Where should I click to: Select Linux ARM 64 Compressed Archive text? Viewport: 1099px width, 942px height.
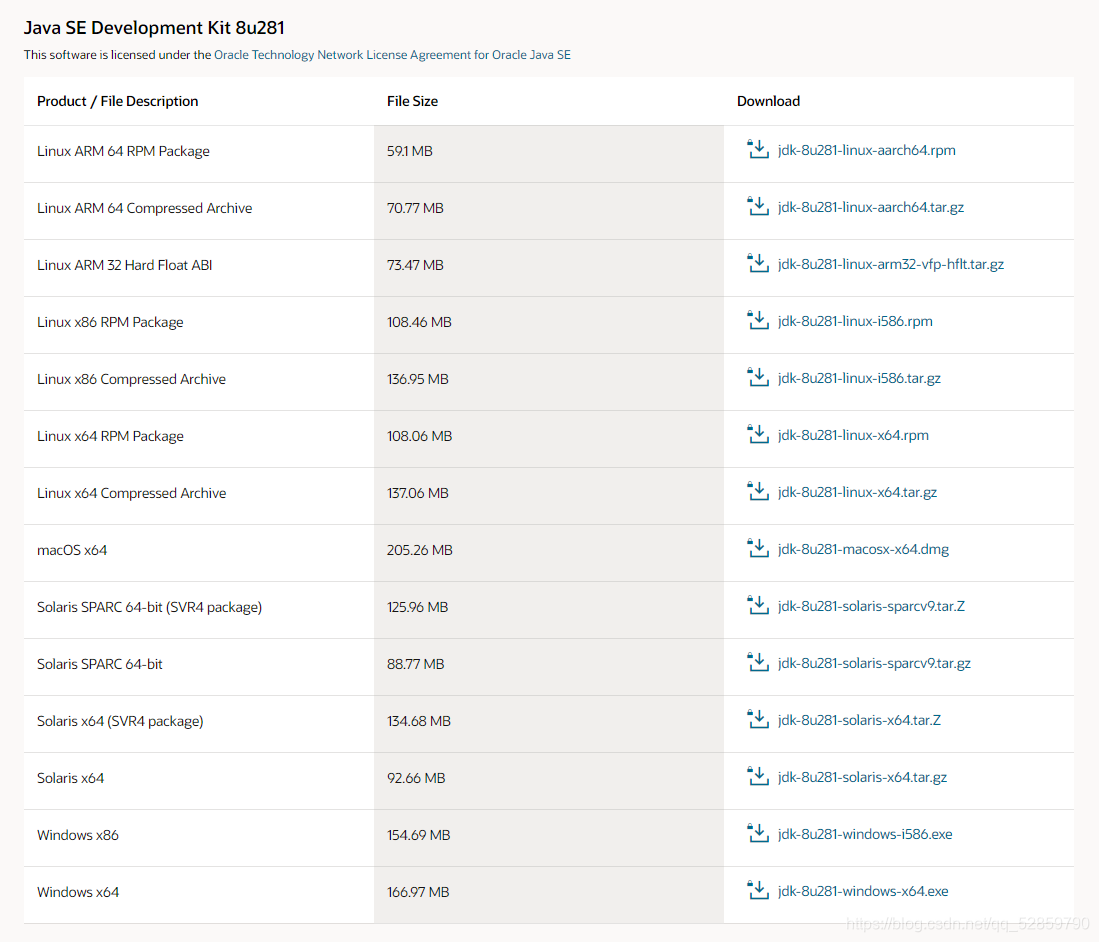coord(144,208)
